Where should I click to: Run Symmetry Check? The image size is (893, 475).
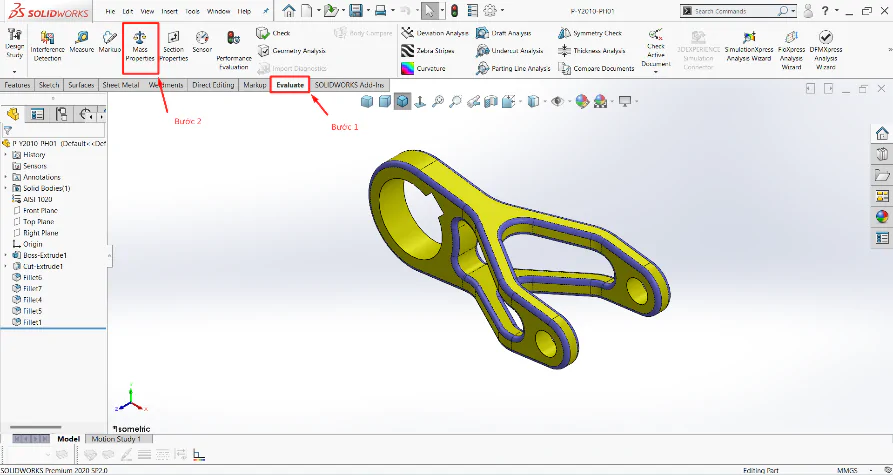(x=590, y=33)
